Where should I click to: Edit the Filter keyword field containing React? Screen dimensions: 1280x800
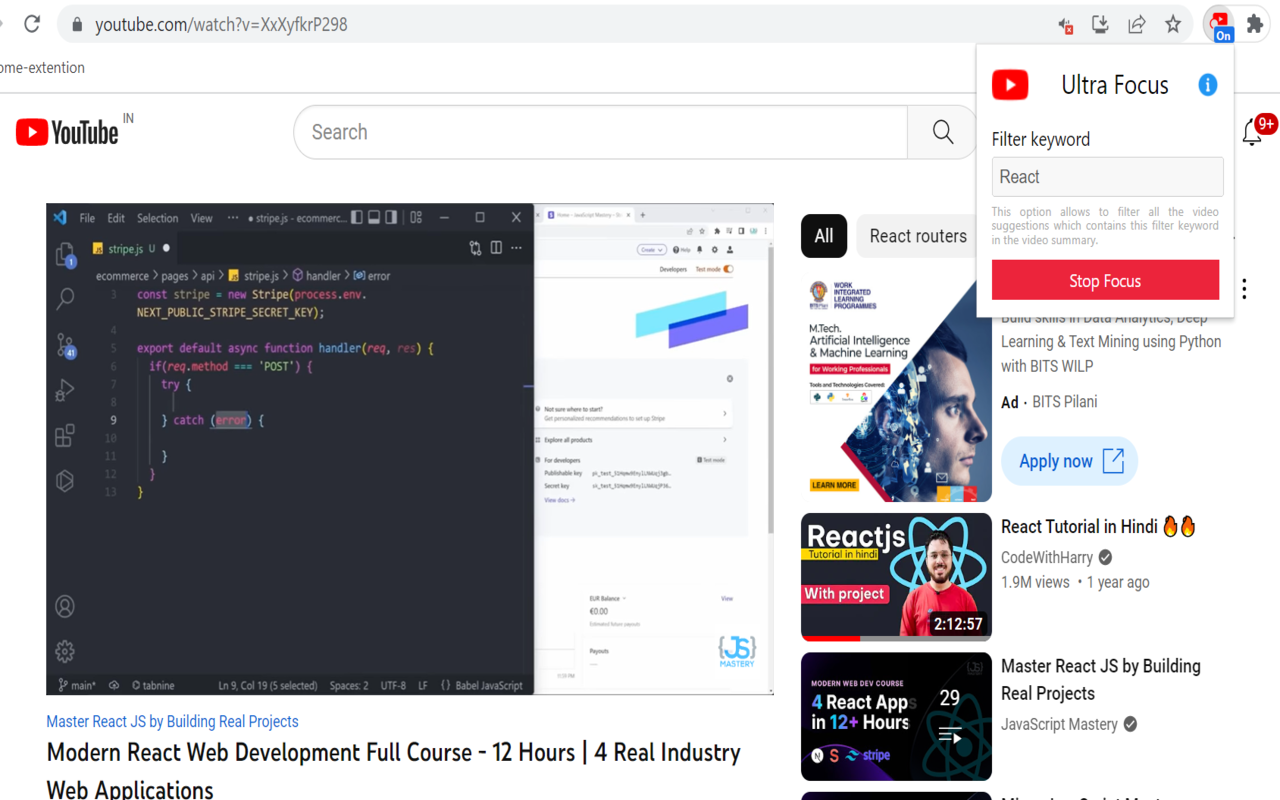(x=1107, y=177)
